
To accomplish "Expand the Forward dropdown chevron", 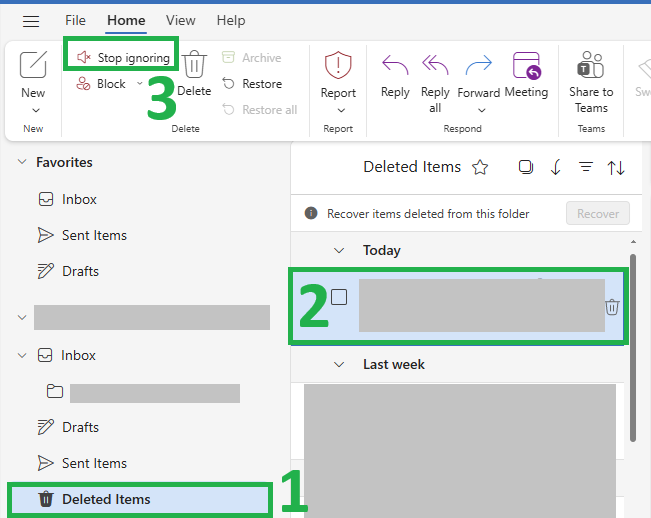I will coord(482,110).
